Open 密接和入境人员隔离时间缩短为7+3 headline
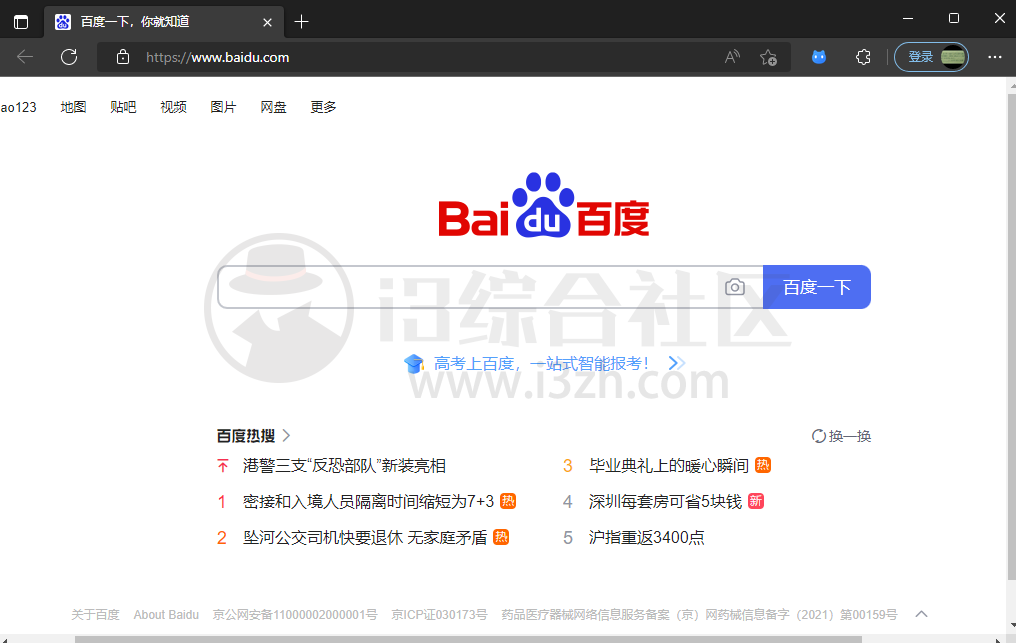1016x643 pixels. coord(368,501)
